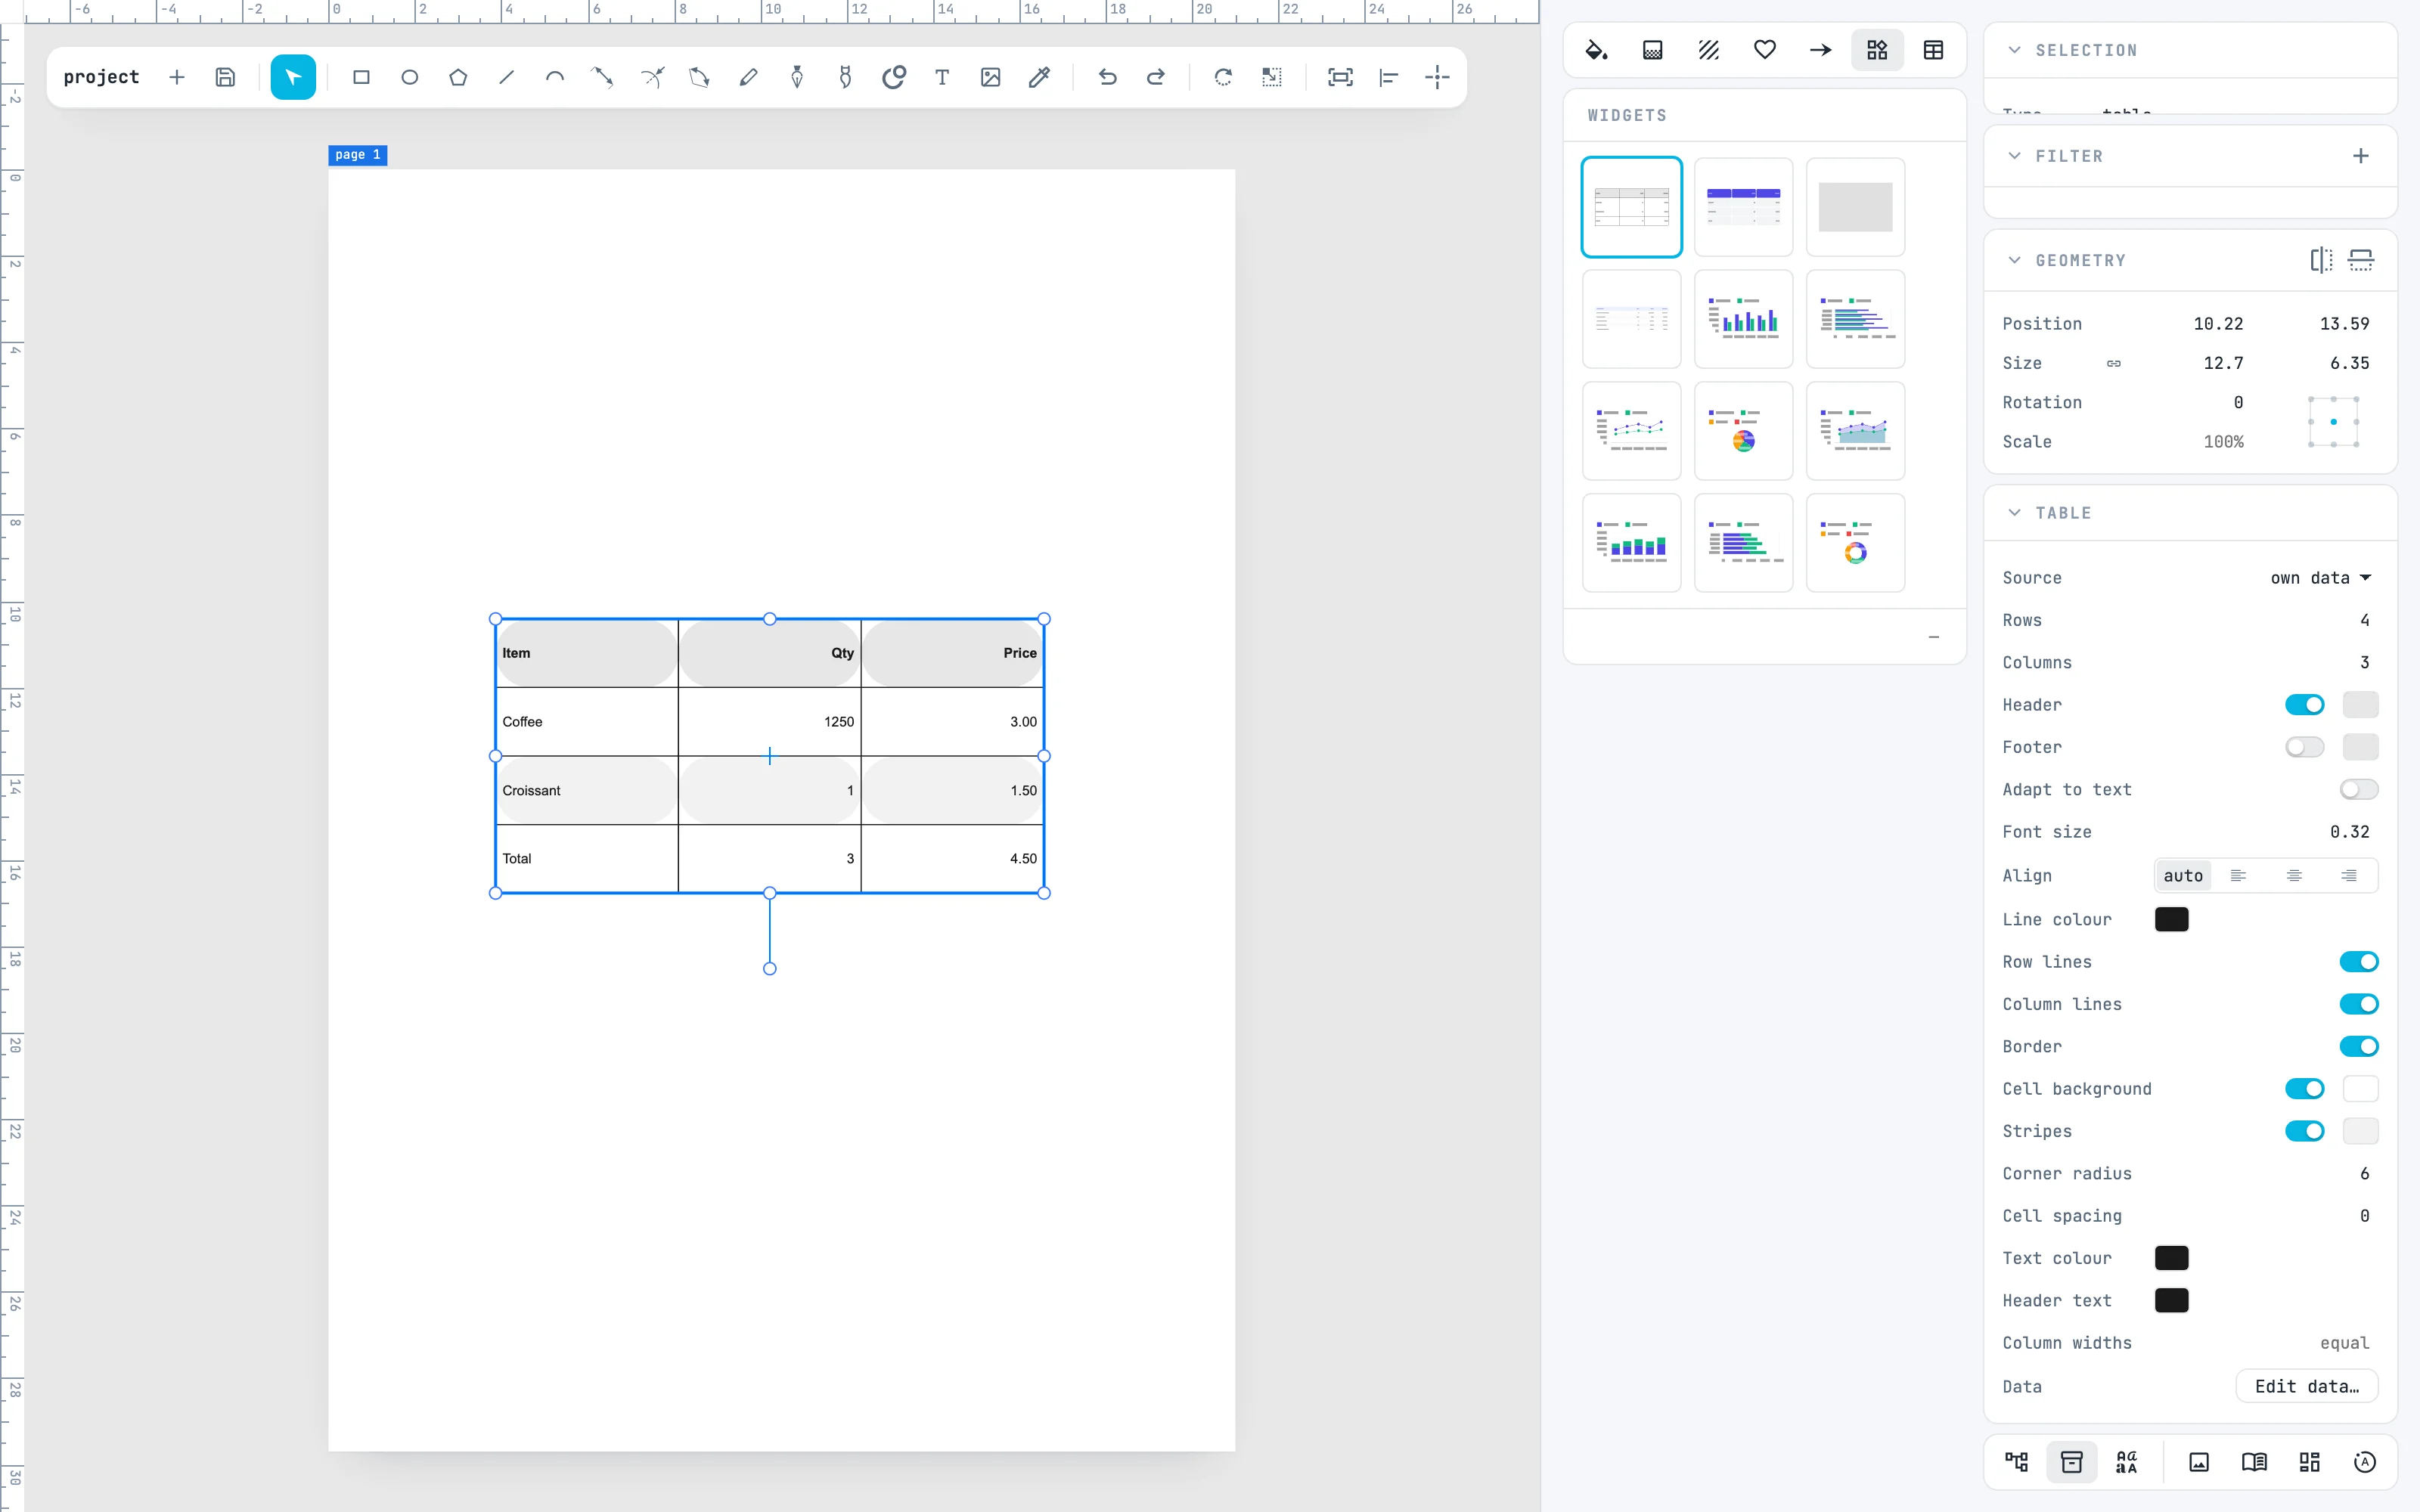
Task: Select the Text tool
Action: tap(942, 77)
